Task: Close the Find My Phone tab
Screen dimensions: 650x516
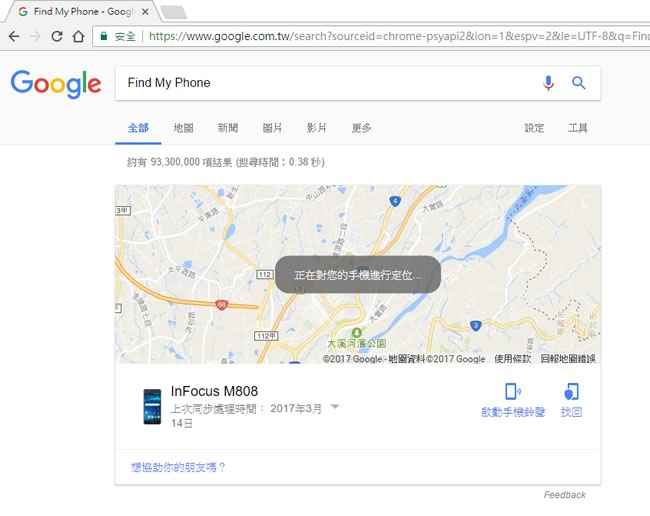Action: 145,12
